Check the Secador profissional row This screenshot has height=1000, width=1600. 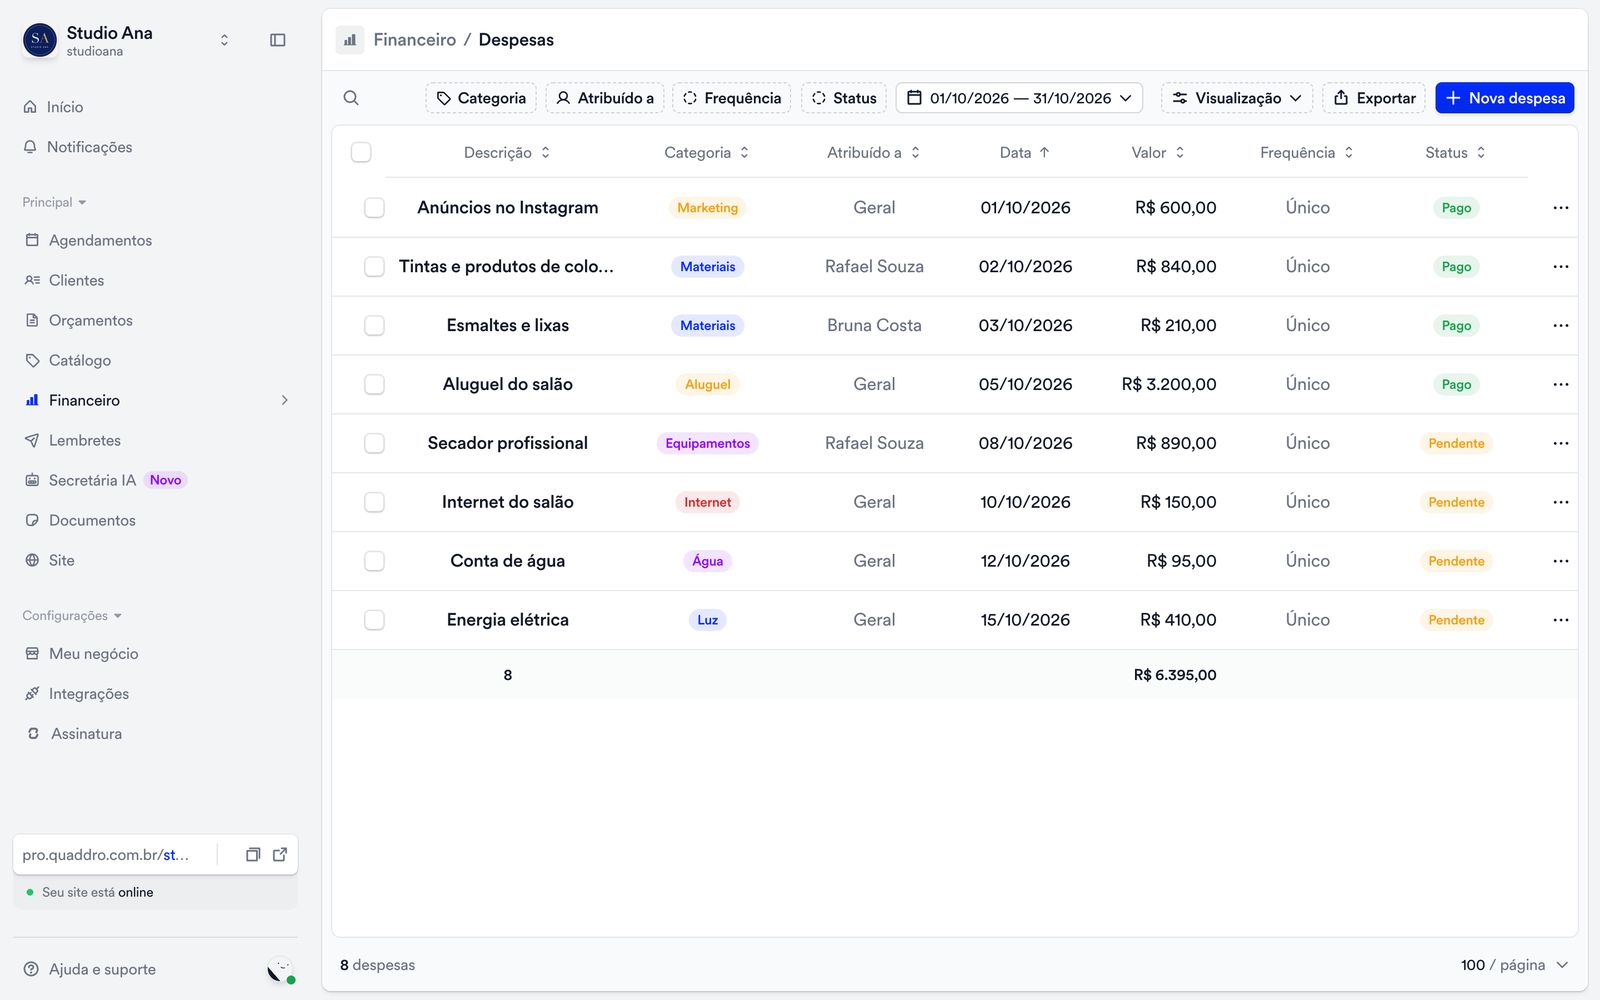click(x=374, y=443)
